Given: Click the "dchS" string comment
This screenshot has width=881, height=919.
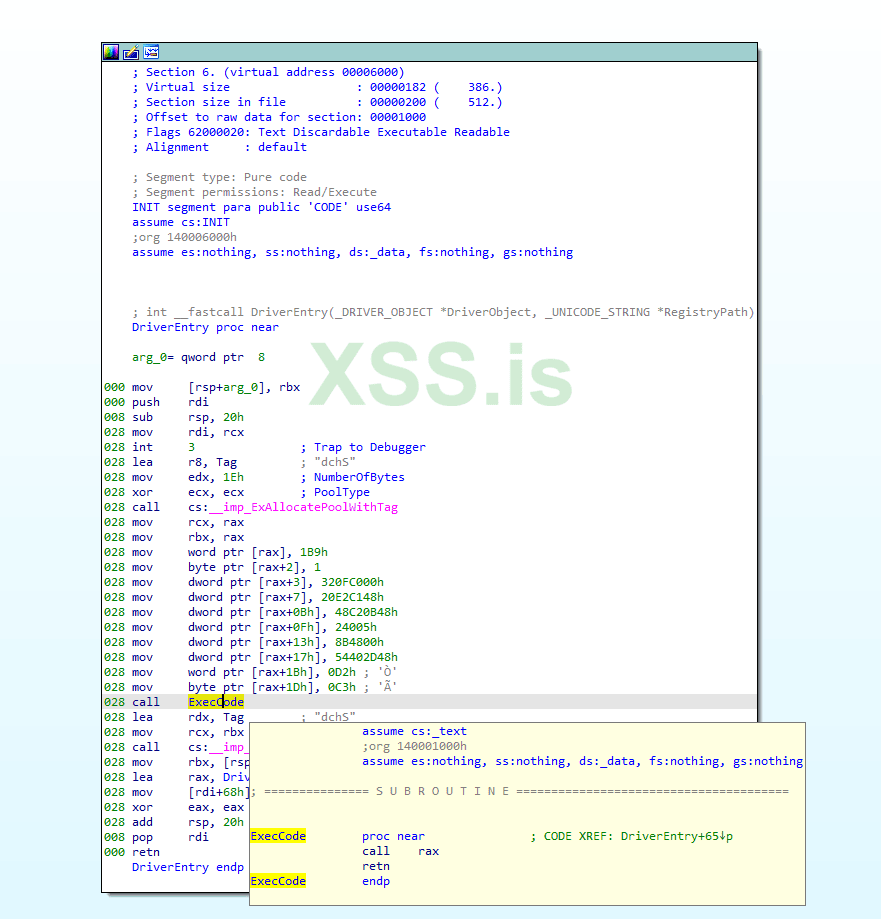Looking at the screenshot, I should coord(334,462).
